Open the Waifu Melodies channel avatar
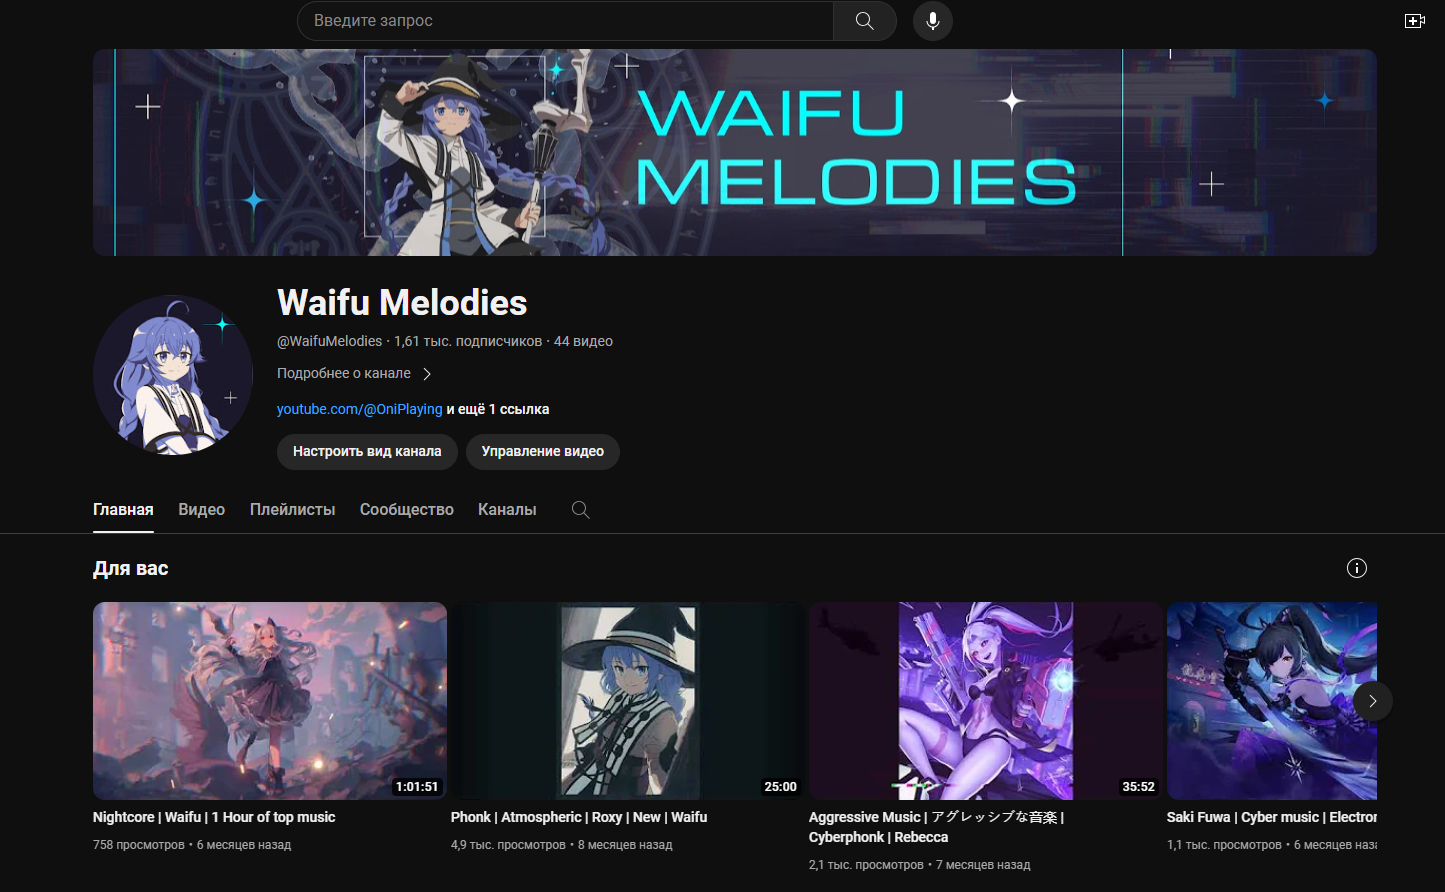Screen dimensions: 1445x892 pyautogui.click(x=173, y=375)
